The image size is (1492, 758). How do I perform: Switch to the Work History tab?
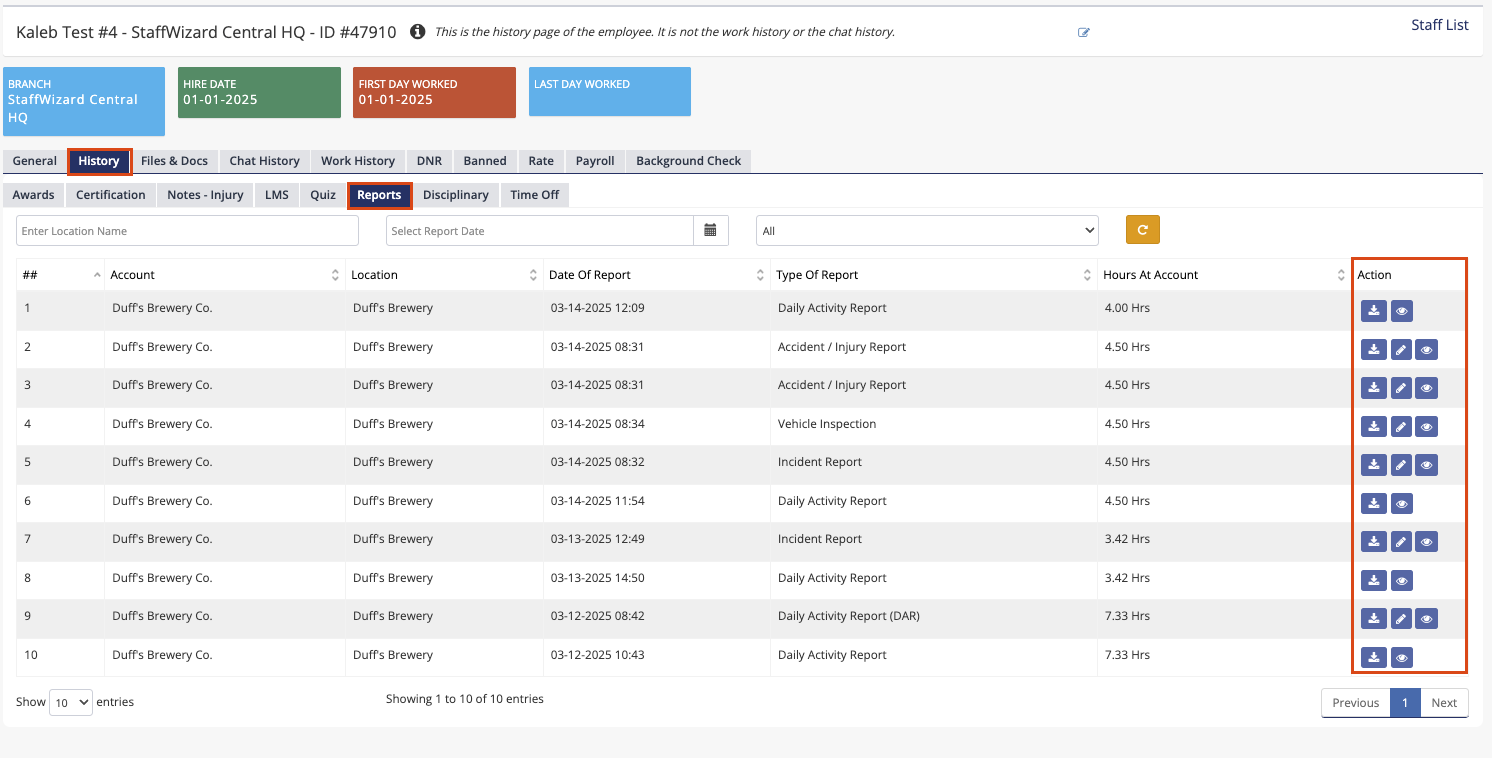click(x=357, y=161)
